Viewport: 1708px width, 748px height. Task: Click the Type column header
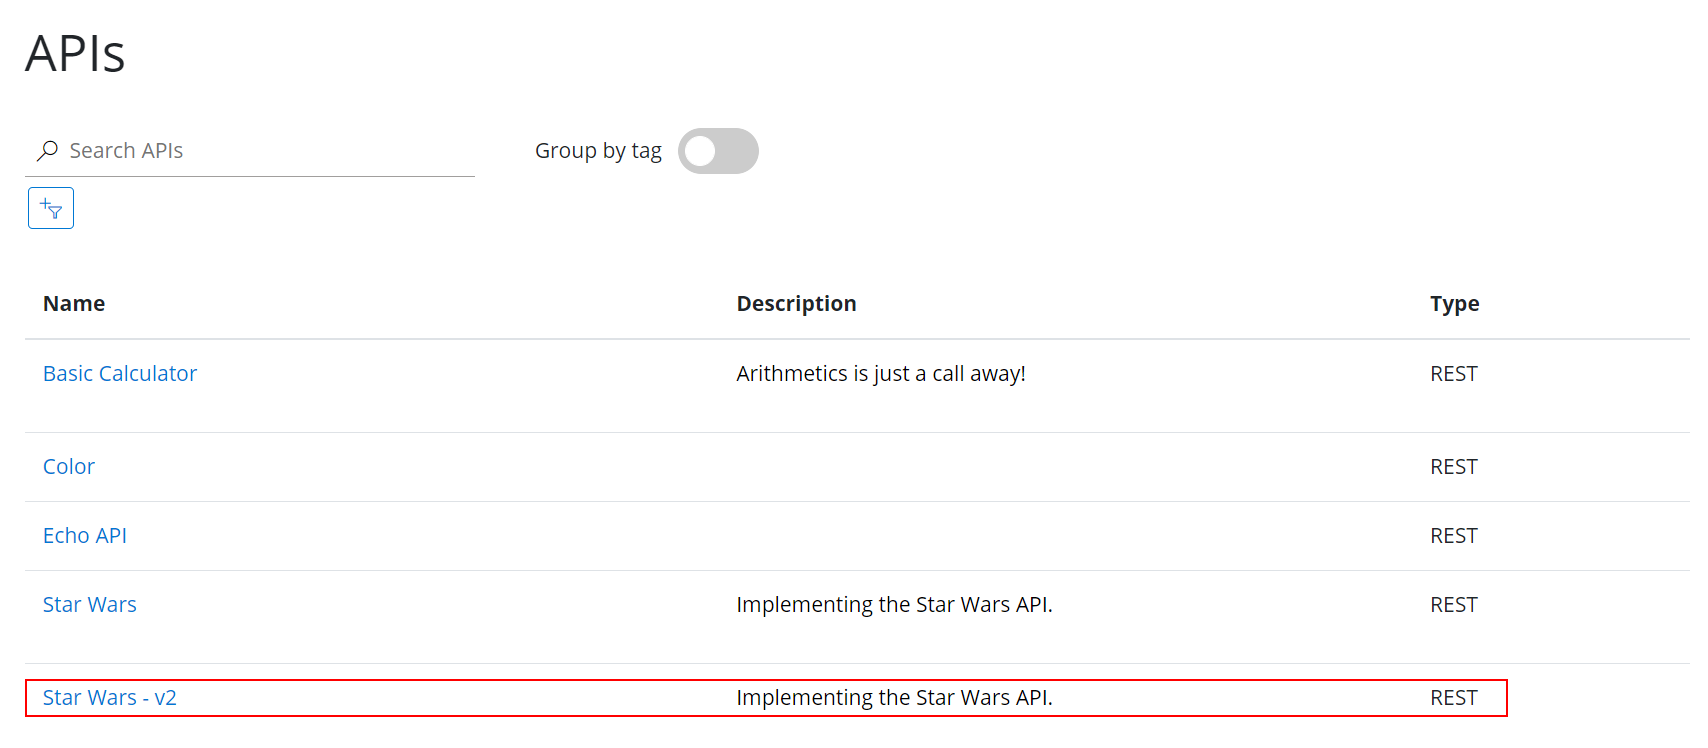(1455, 303)
